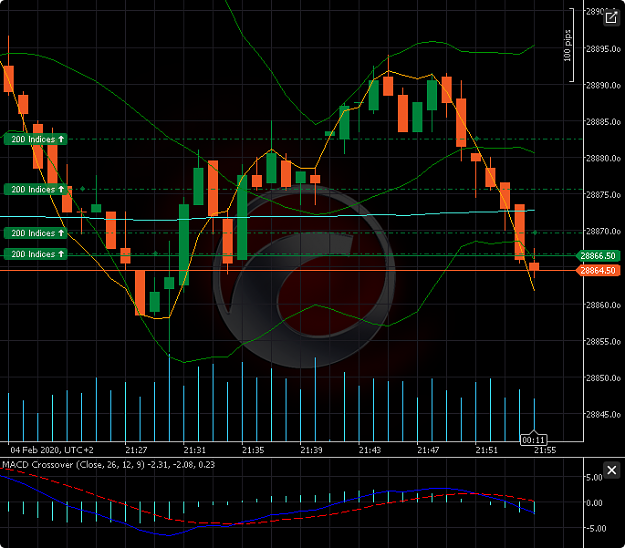Close the MACD Crossover indicator panel

click(611, 470)
